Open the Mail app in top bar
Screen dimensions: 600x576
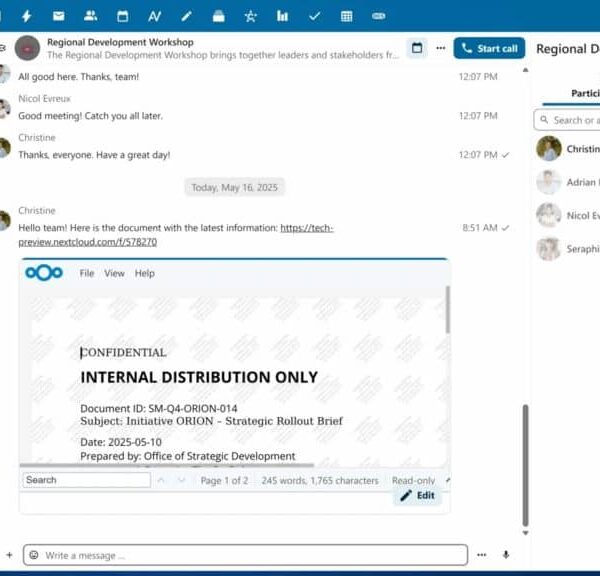coord(59,16)
